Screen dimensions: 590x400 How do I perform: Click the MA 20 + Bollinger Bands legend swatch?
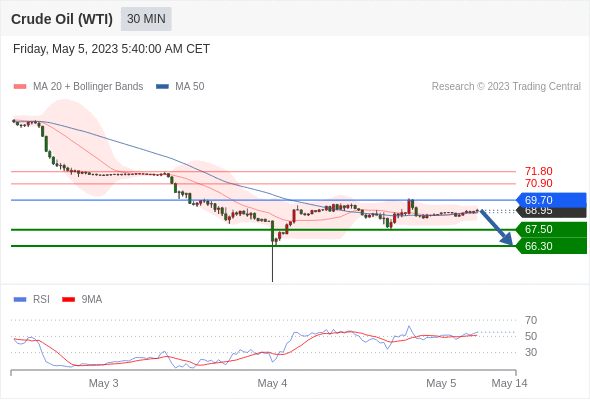coord(20,87)
